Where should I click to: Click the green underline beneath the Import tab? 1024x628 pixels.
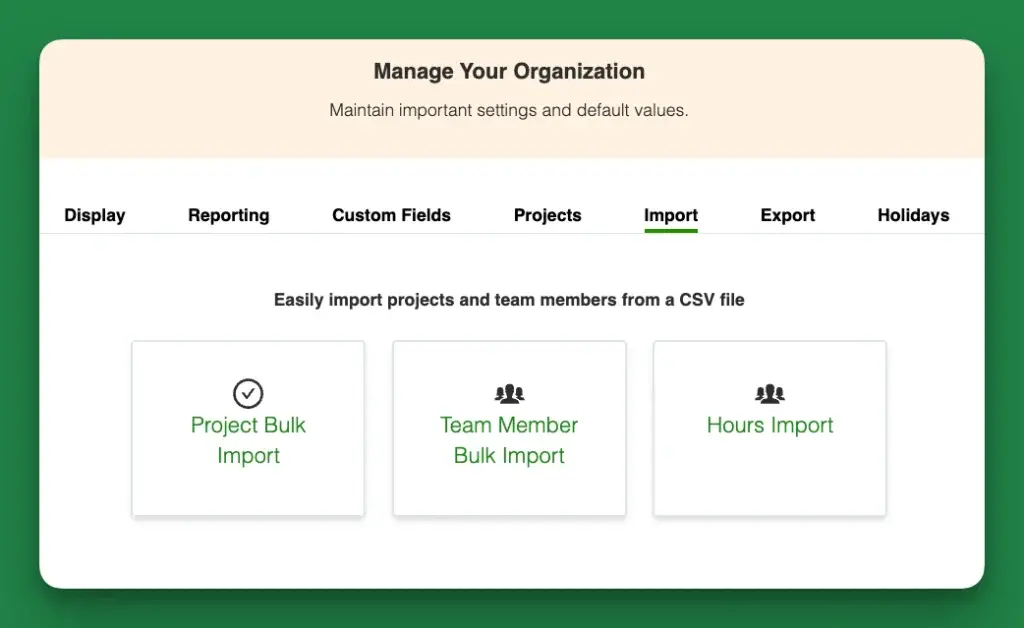670,231
